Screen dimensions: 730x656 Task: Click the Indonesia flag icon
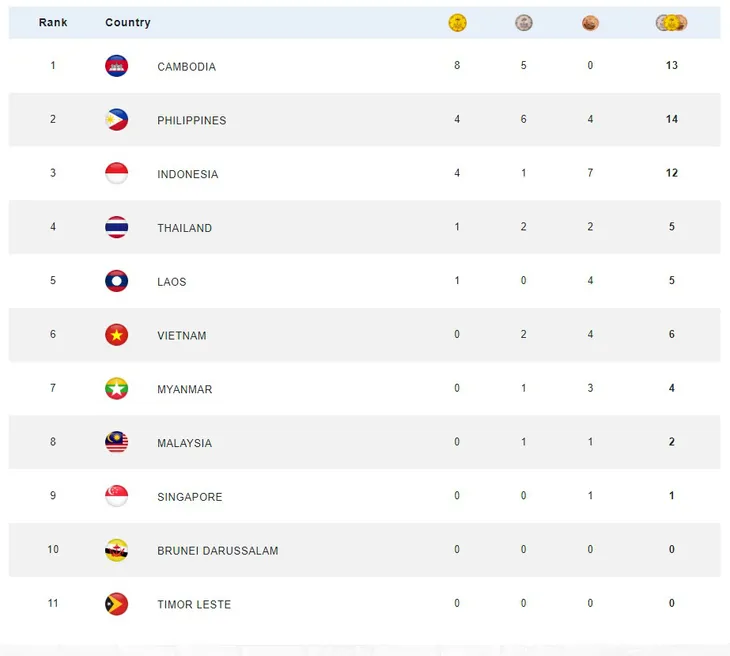(116, 173)
